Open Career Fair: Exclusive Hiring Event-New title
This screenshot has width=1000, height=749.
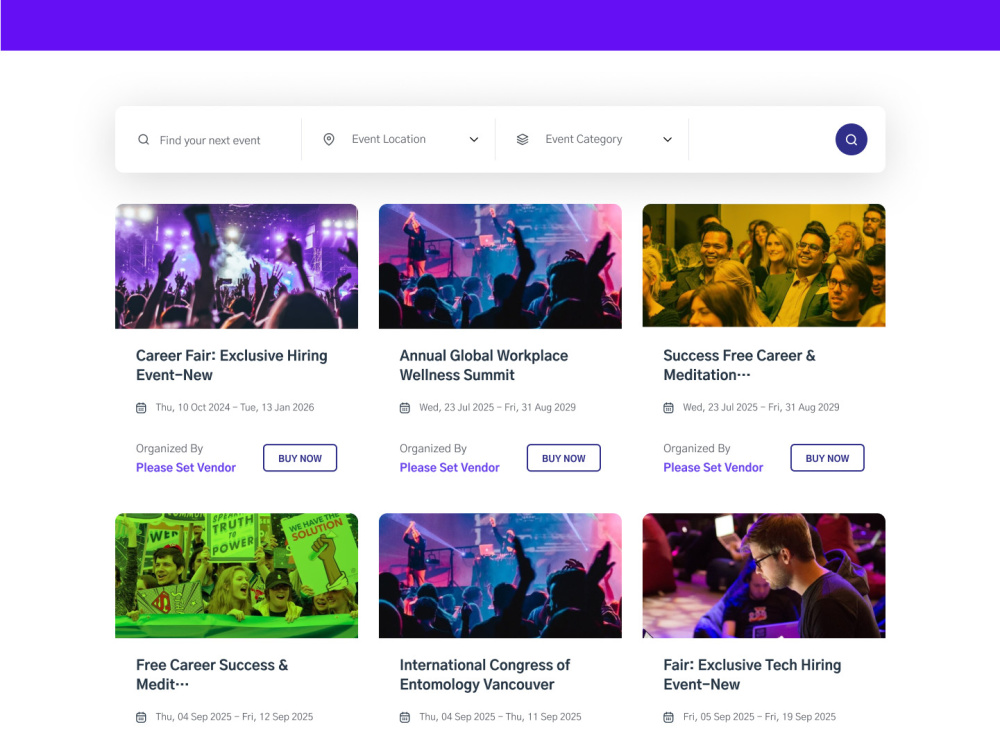(232, 365)
